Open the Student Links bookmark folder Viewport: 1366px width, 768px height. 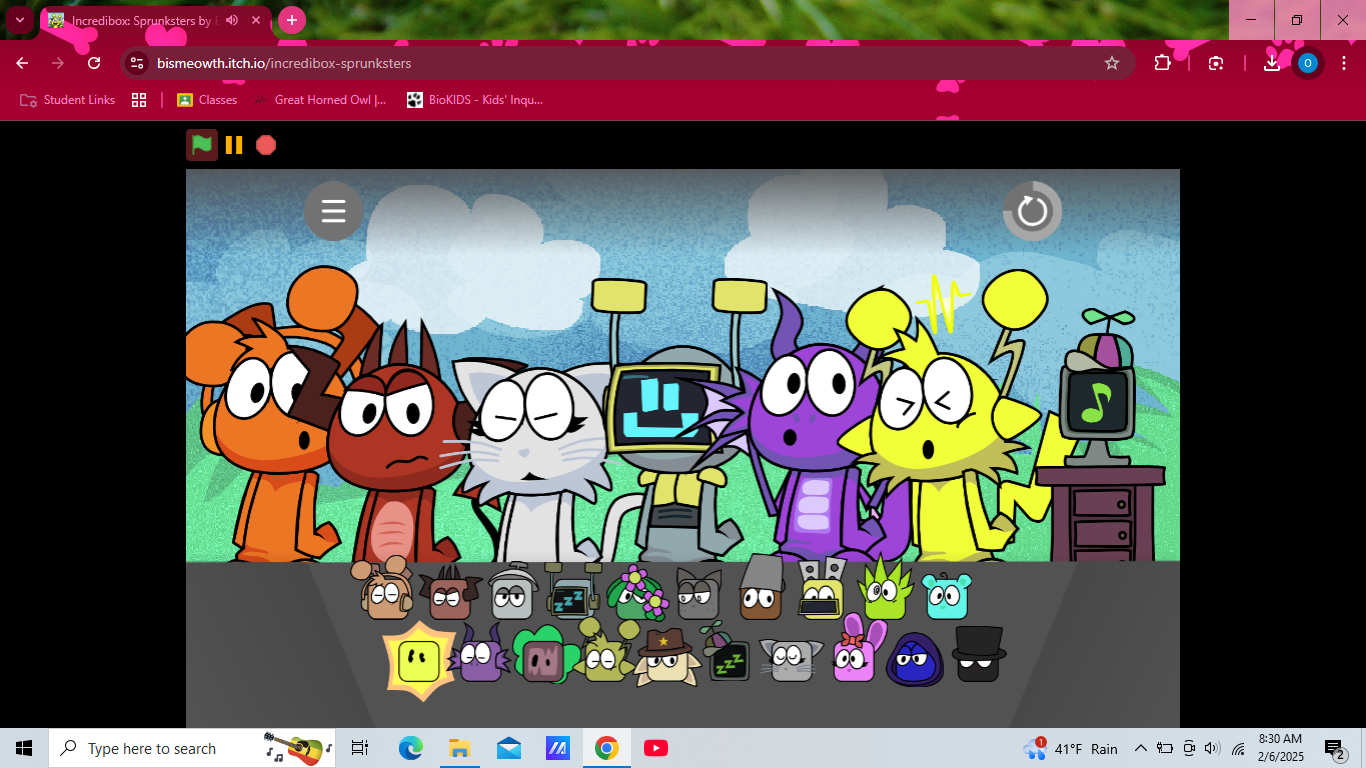(67, 100)
